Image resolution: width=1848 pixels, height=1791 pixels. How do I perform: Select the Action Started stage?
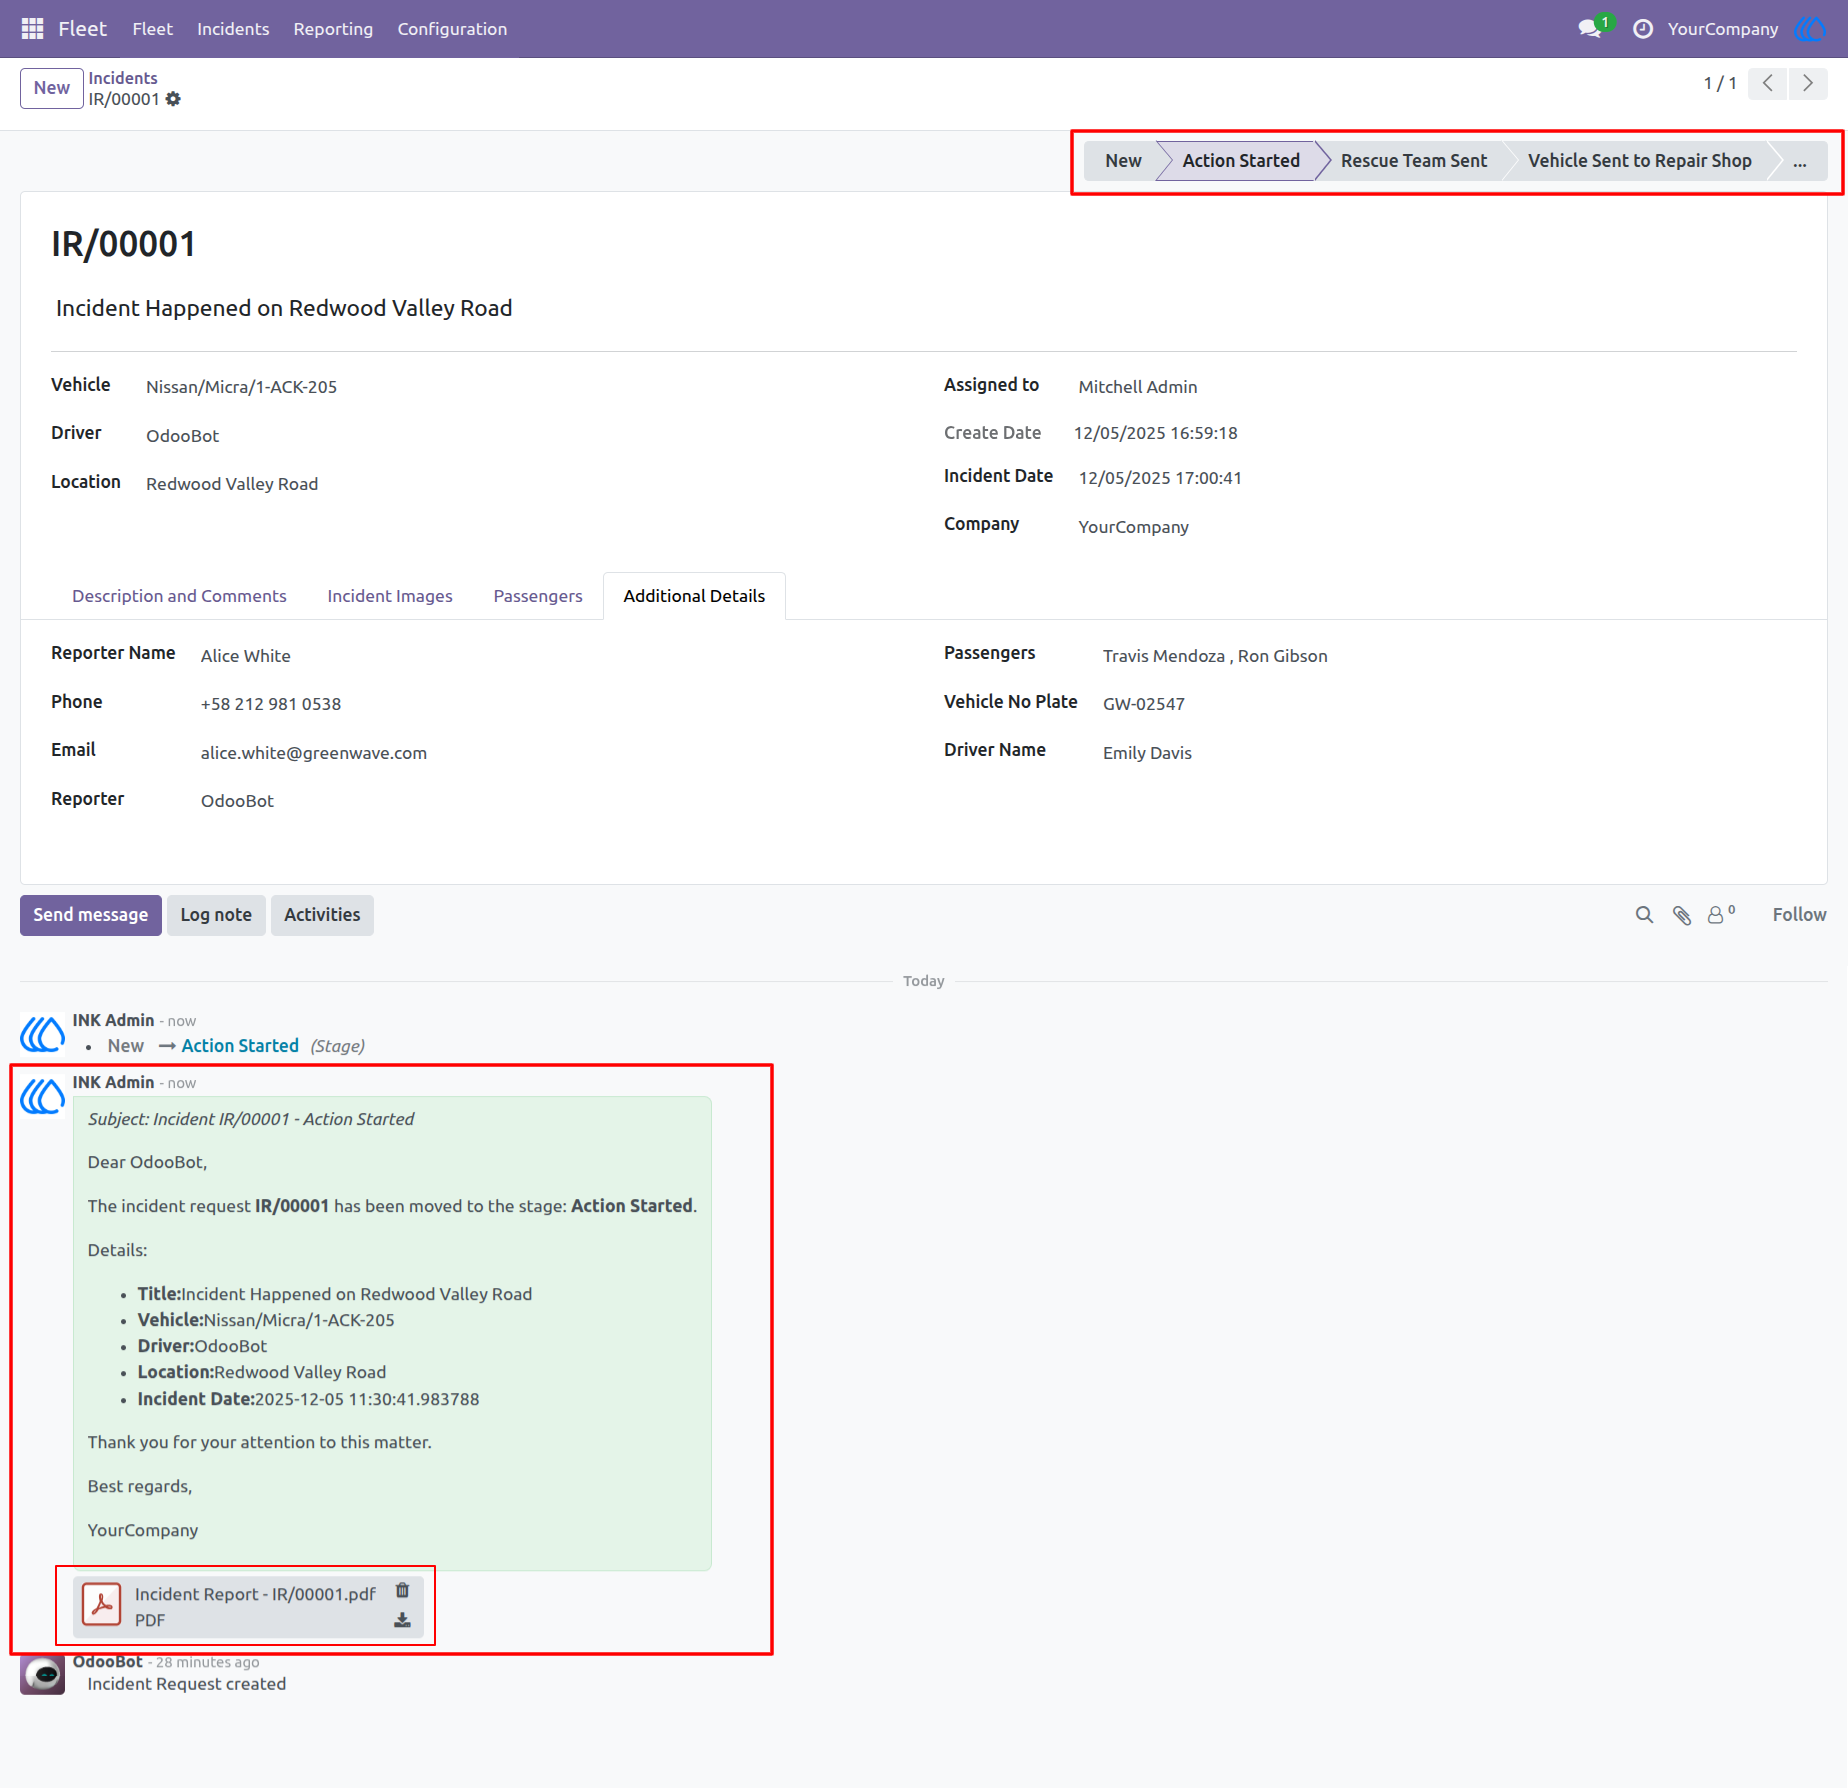pos(1241,161)
